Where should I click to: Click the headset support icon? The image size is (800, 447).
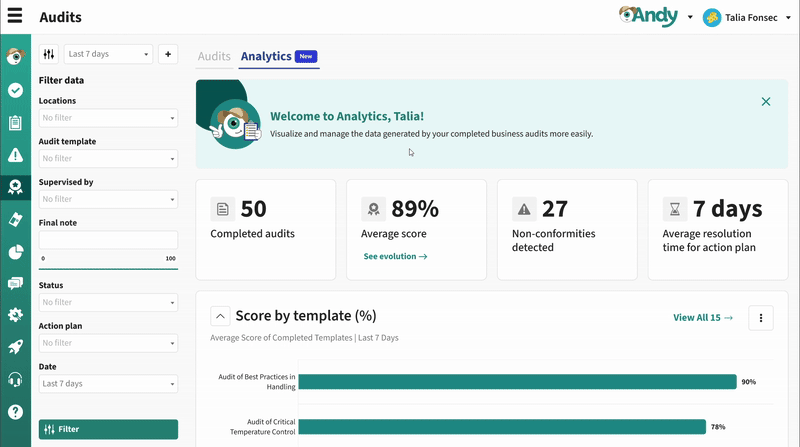(x=15, y=379)
